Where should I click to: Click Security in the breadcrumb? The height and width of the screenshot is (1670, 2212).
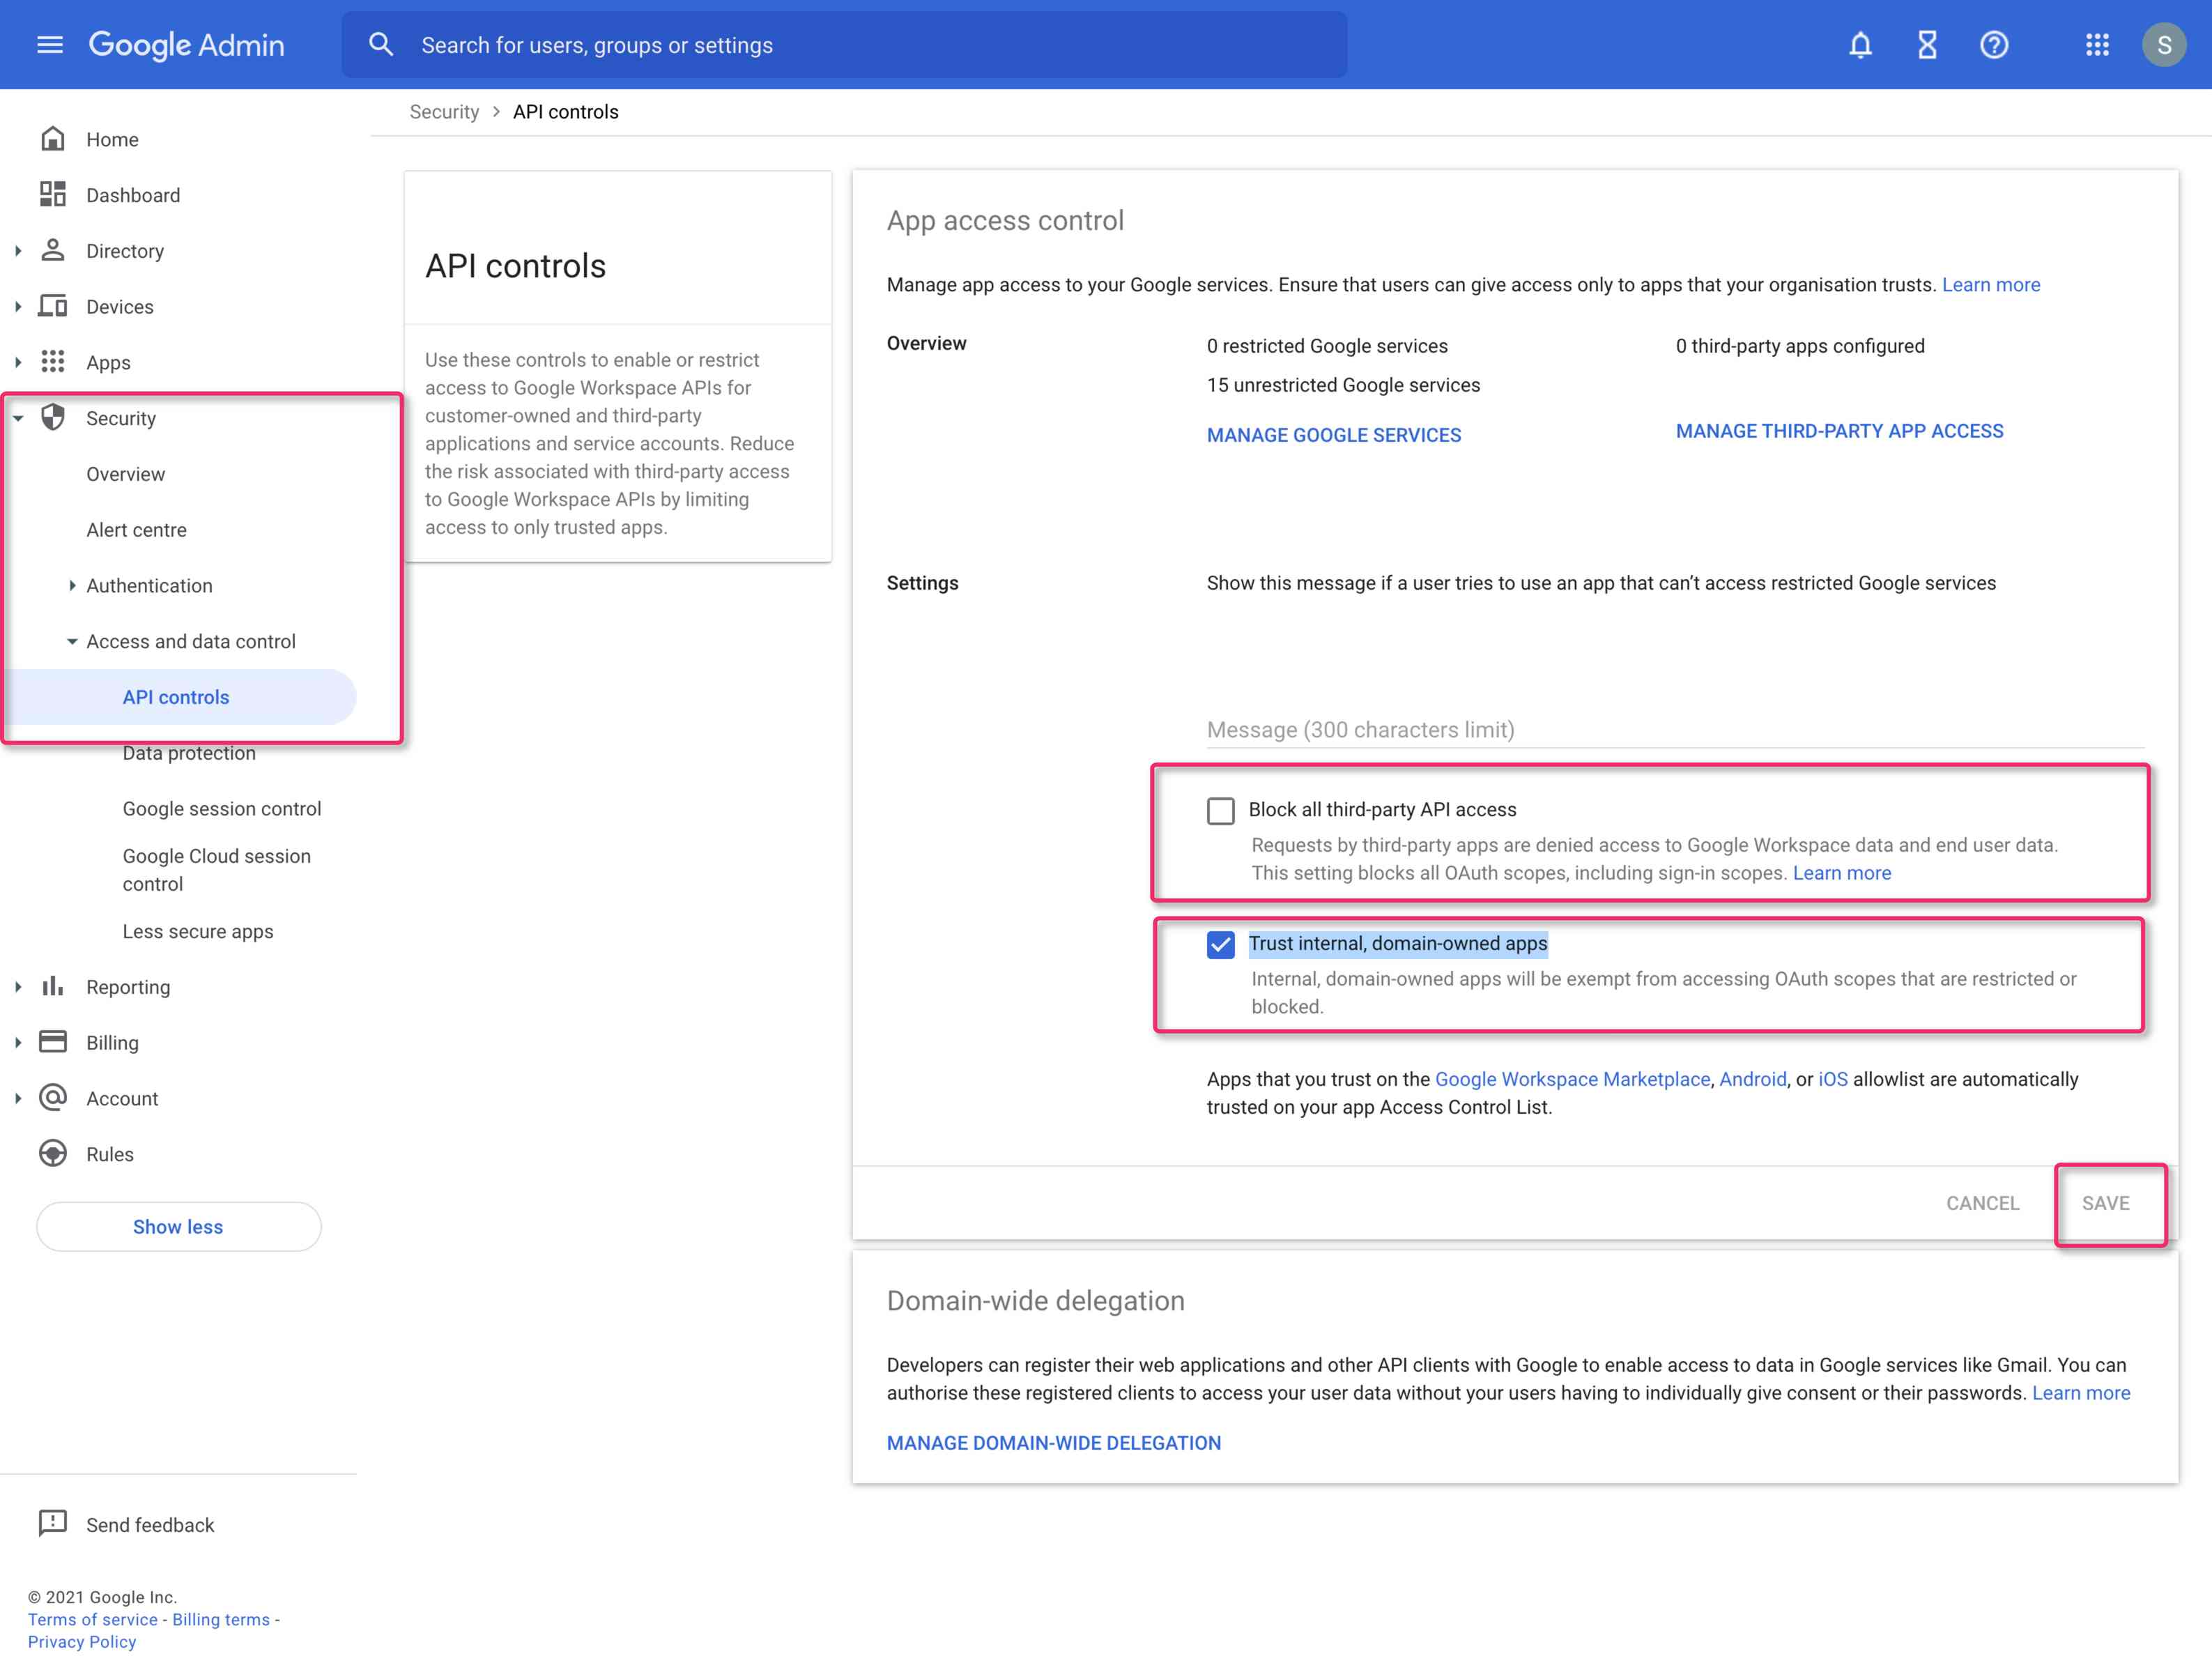point(444,112)
